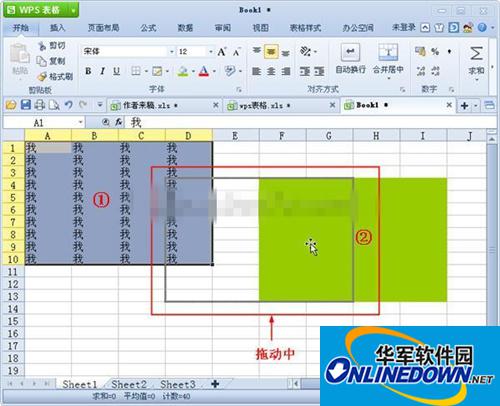500x406 pixels.
Task: Click Merge and Center (合并居中)
Action: pyautogui.click(x=388, y=58)
